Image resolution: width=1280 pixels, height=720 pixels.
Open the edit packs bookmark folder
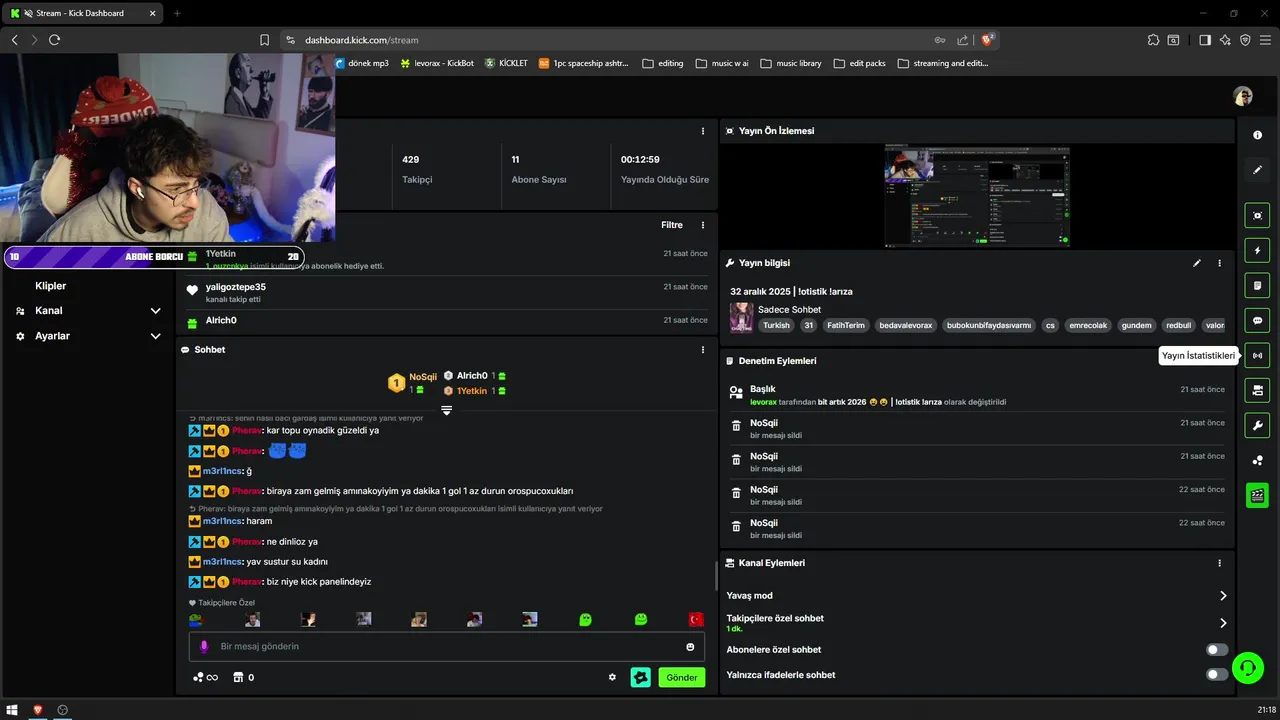pos(860,63)
